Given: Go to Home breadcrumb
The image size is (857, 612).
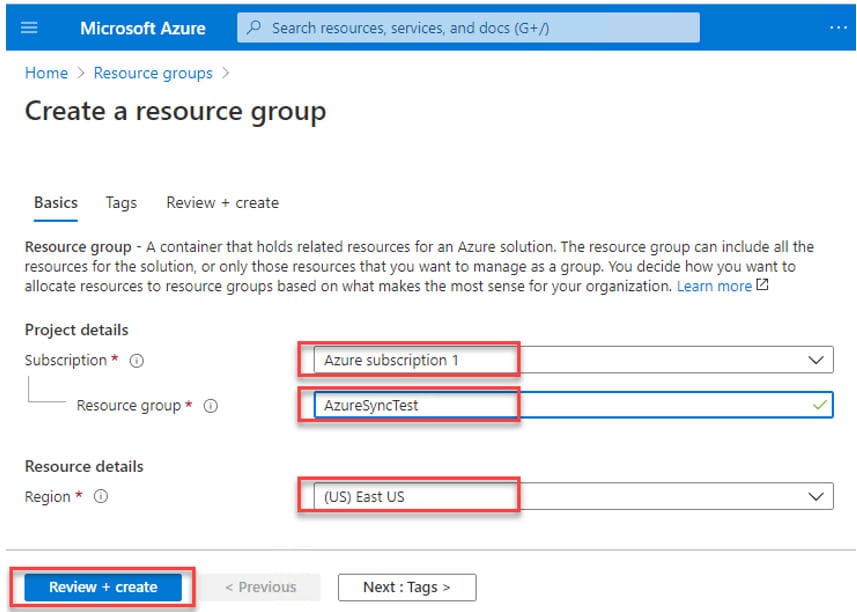Looking at the screenshot, I should click(46, 73).
